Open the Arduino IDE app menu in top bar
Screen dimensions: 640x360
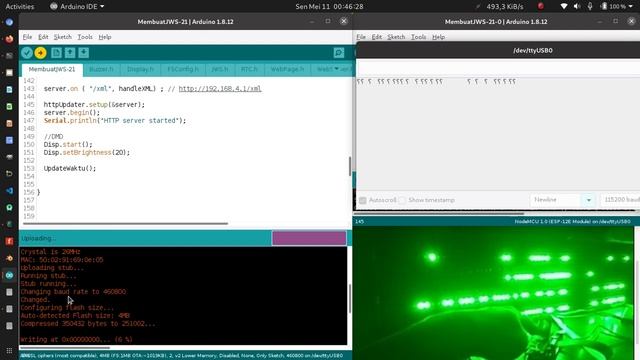(77, 6)
